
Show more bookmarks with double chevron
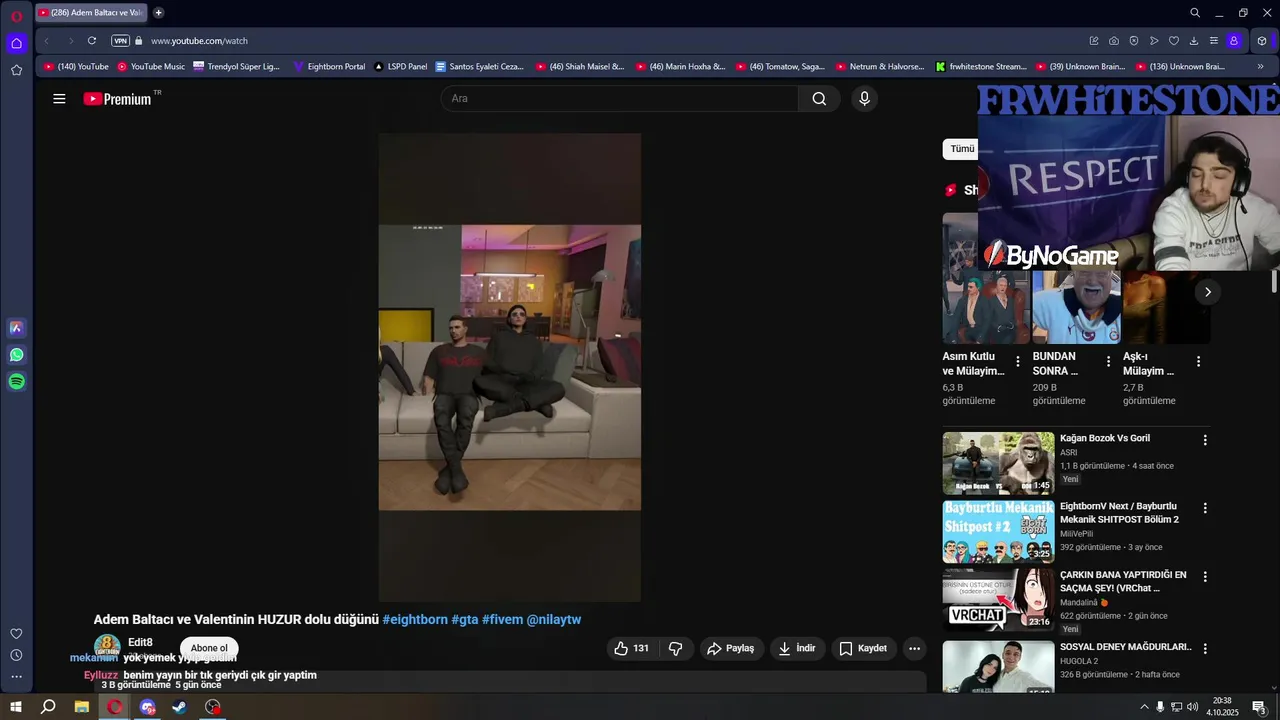click(1260, 67)
